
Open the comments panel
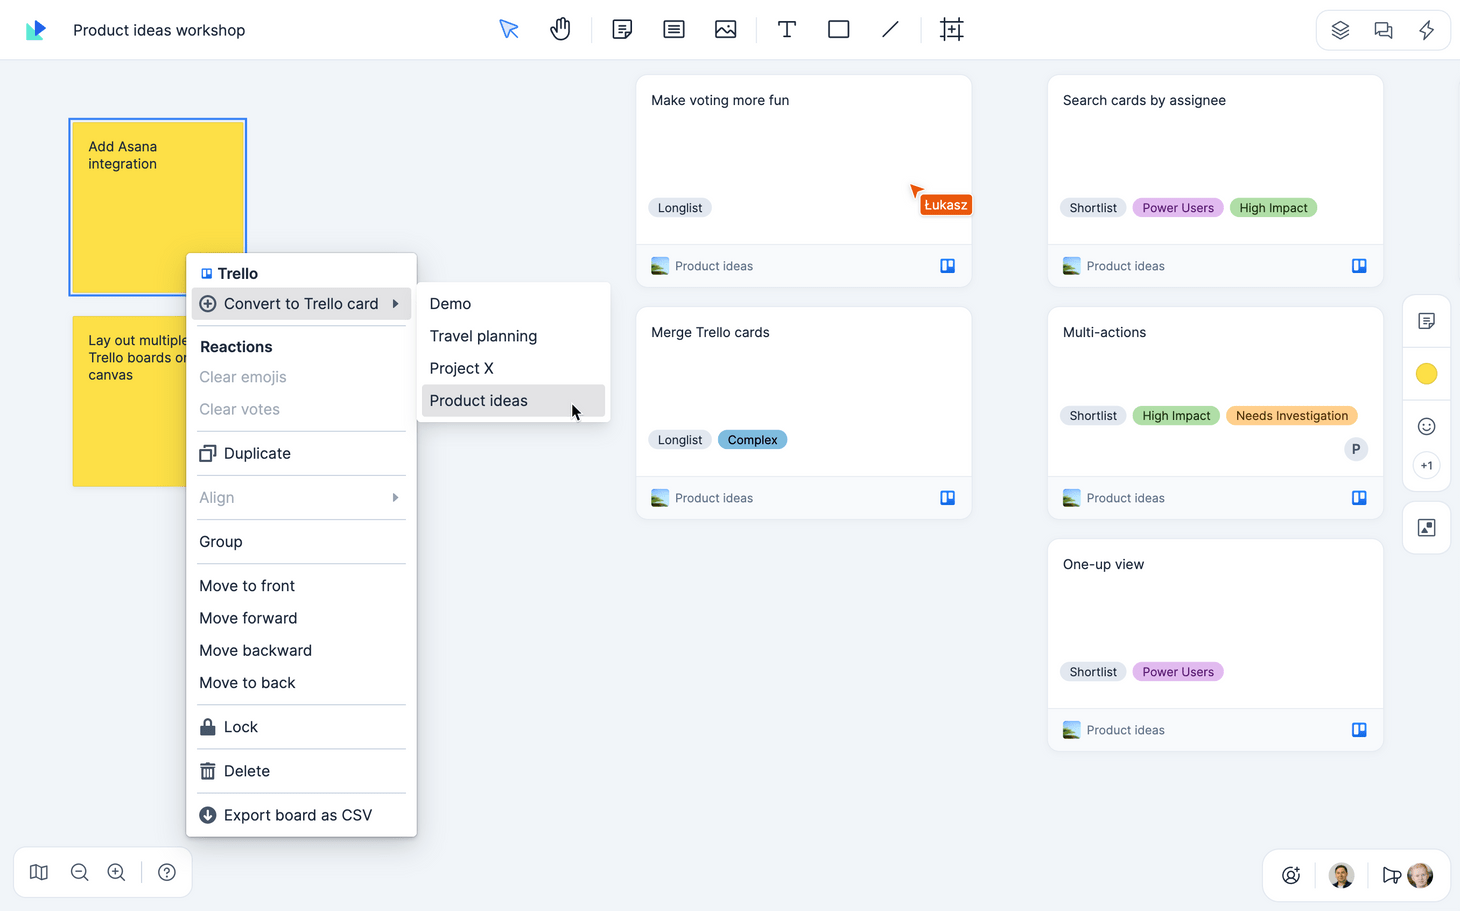click(1383, 30)
